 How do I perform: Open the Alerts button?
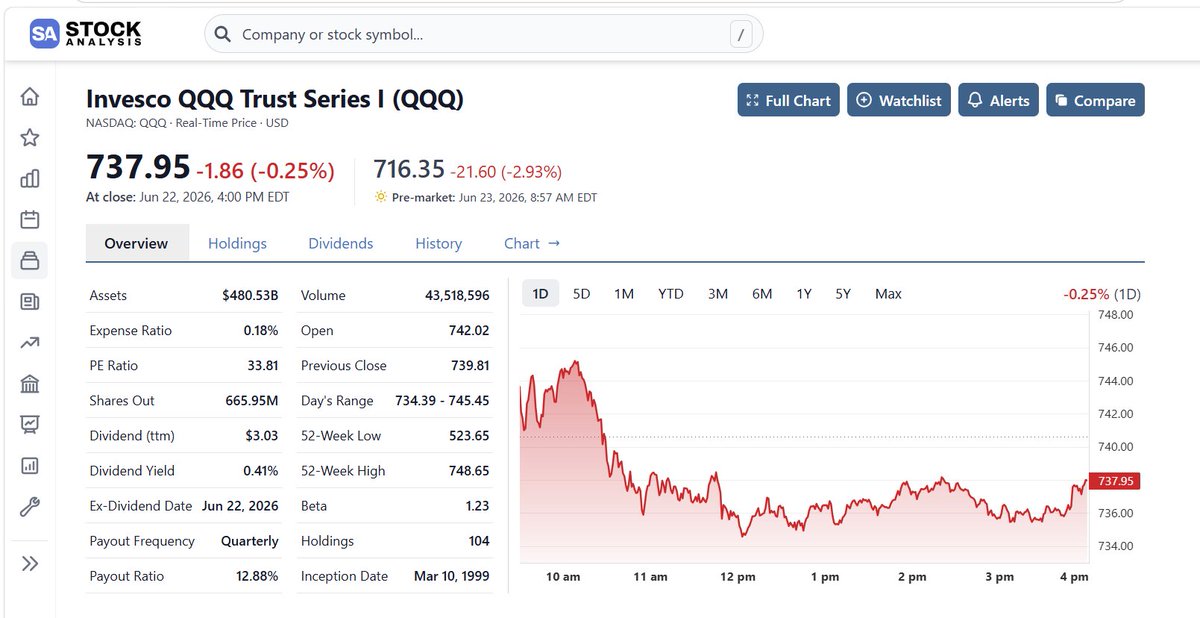point(999,100)
